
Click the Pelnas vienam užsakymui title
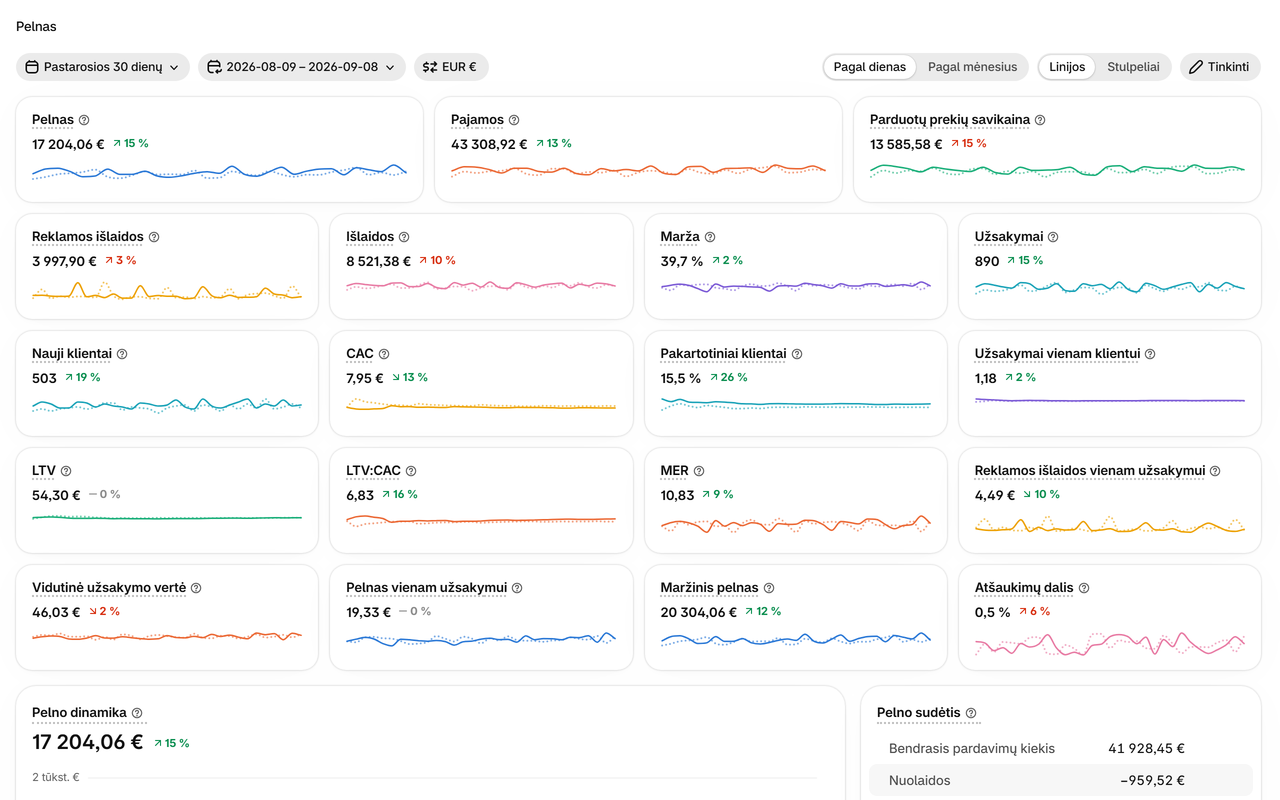click(427, 588)
